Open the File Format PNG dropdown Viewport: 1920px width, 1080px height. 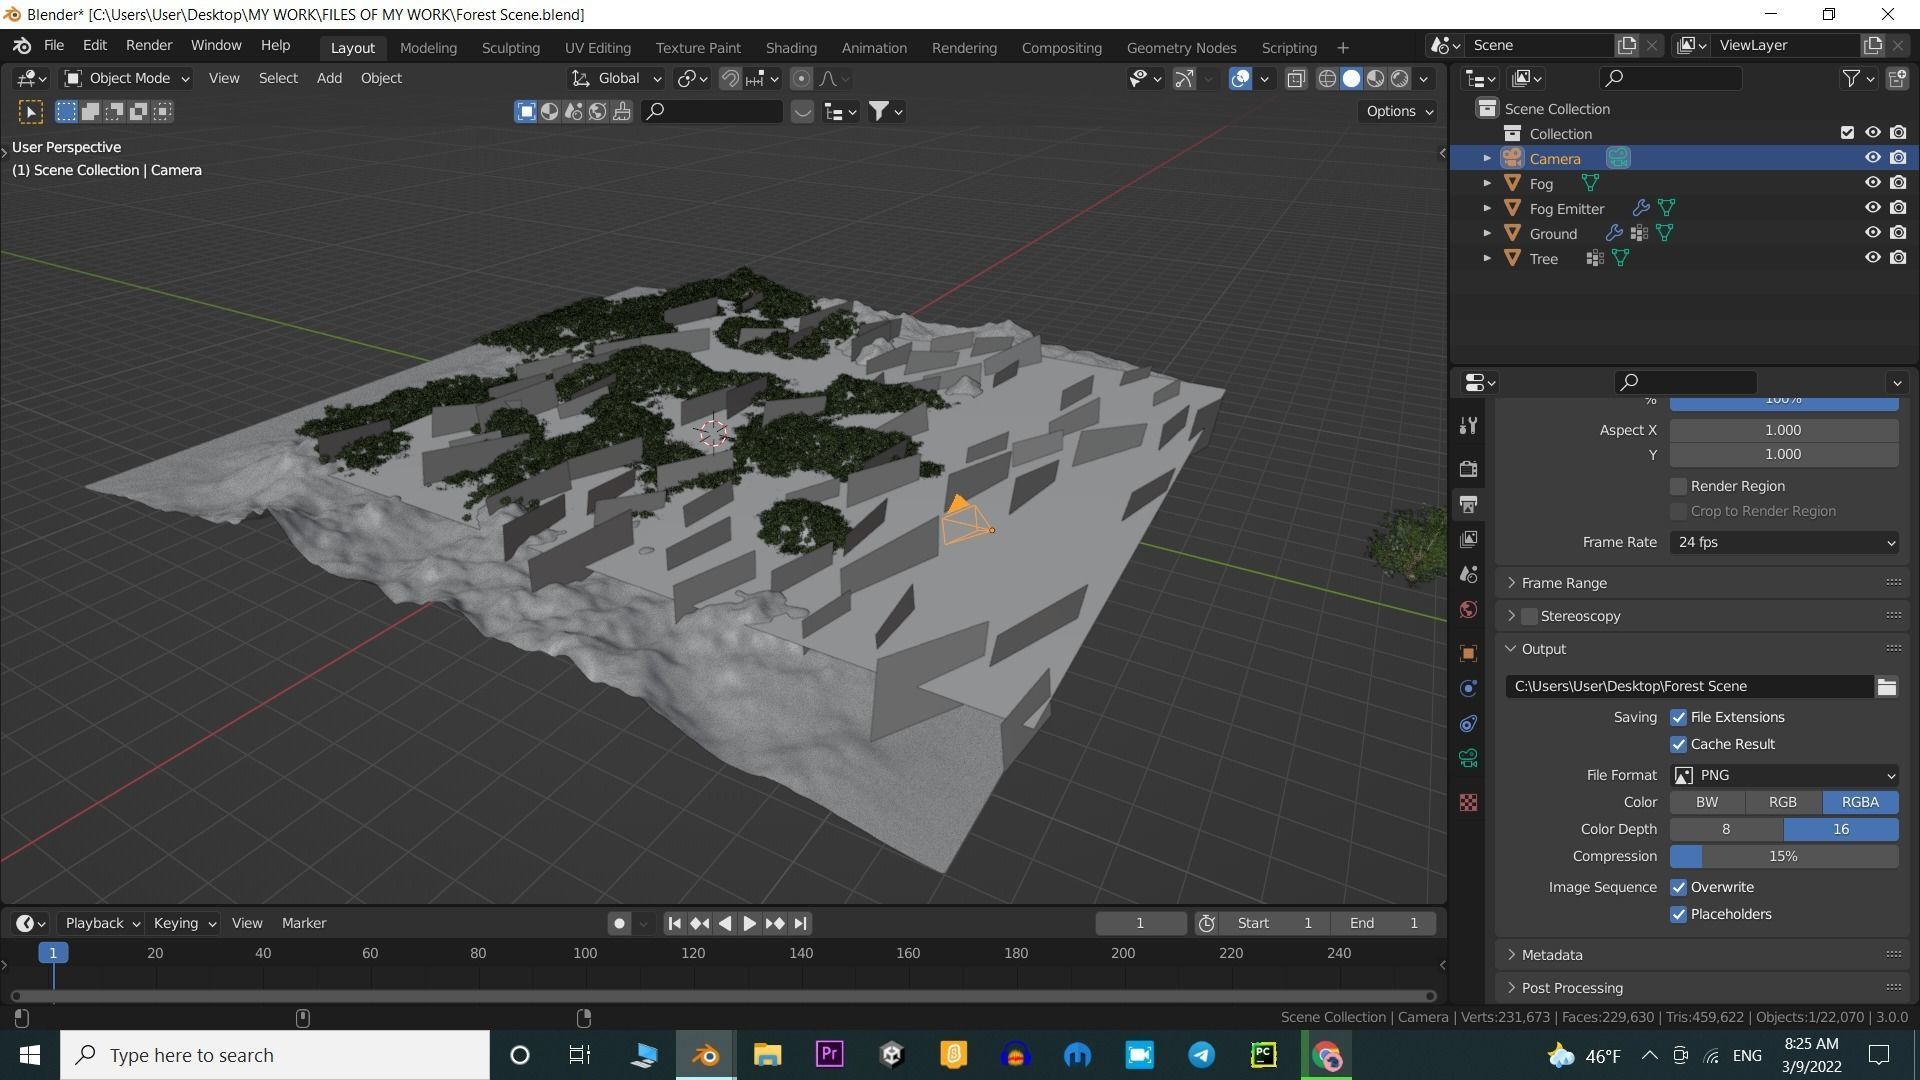tap(1784, 775)
